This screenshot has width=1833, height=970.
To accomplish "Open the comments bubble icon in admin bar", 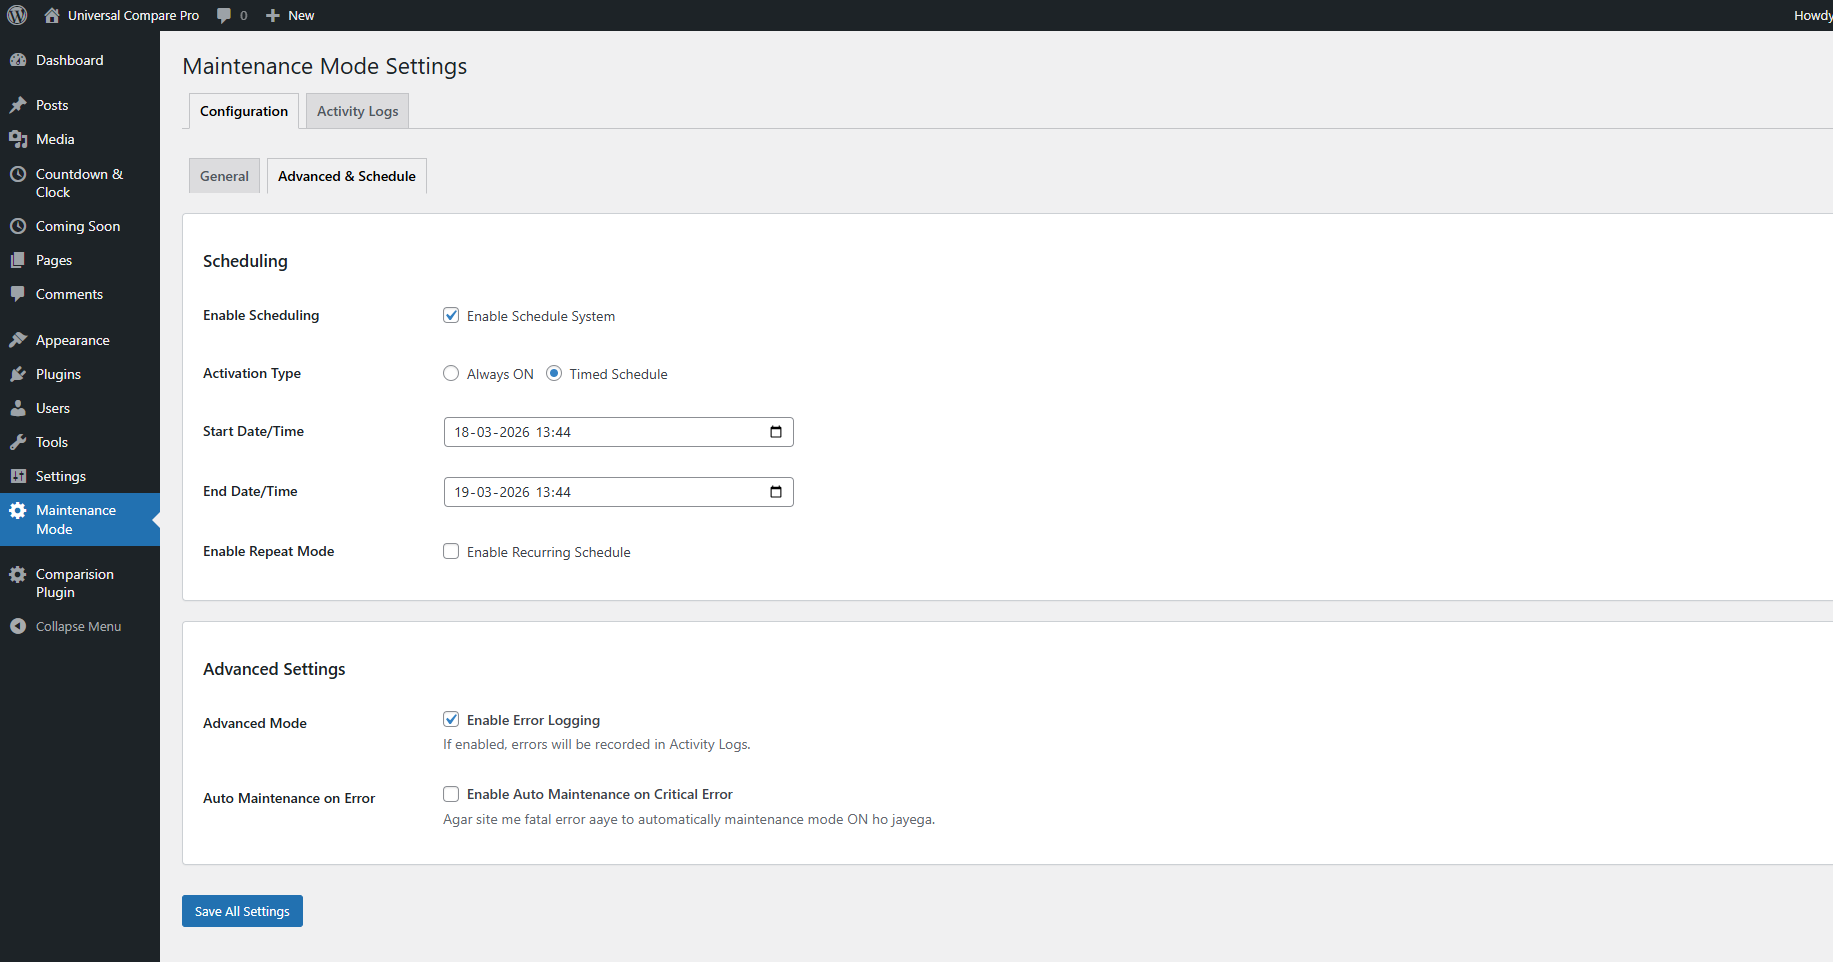I will pyautogui.click(x=224, y=15).
